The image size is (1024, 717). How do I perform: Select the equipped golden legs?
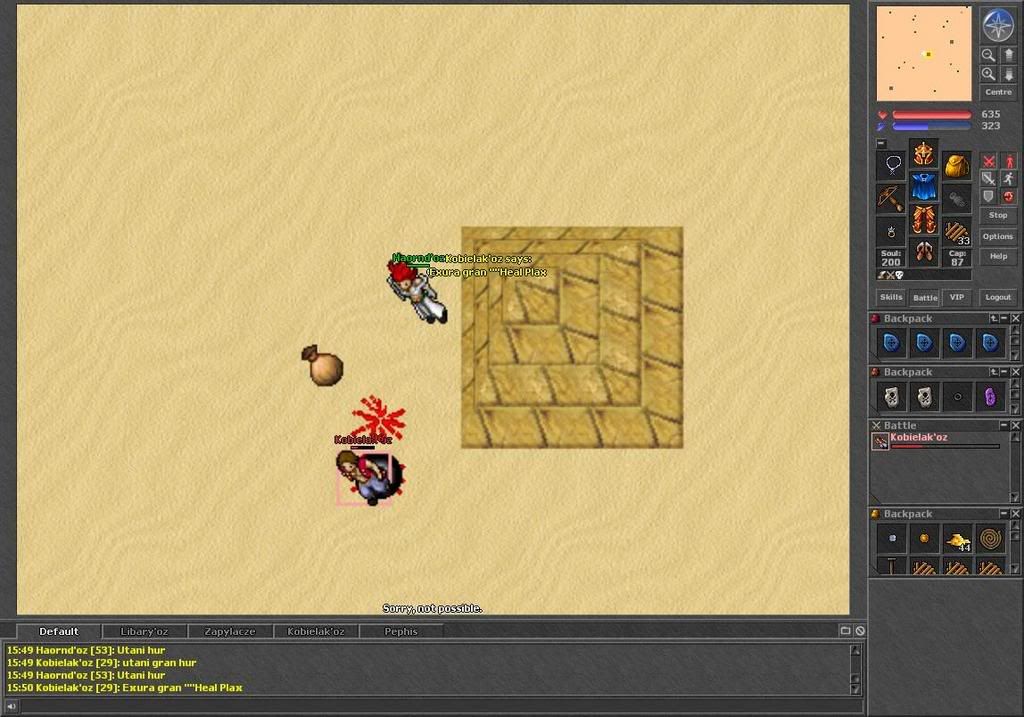(924, 219)
